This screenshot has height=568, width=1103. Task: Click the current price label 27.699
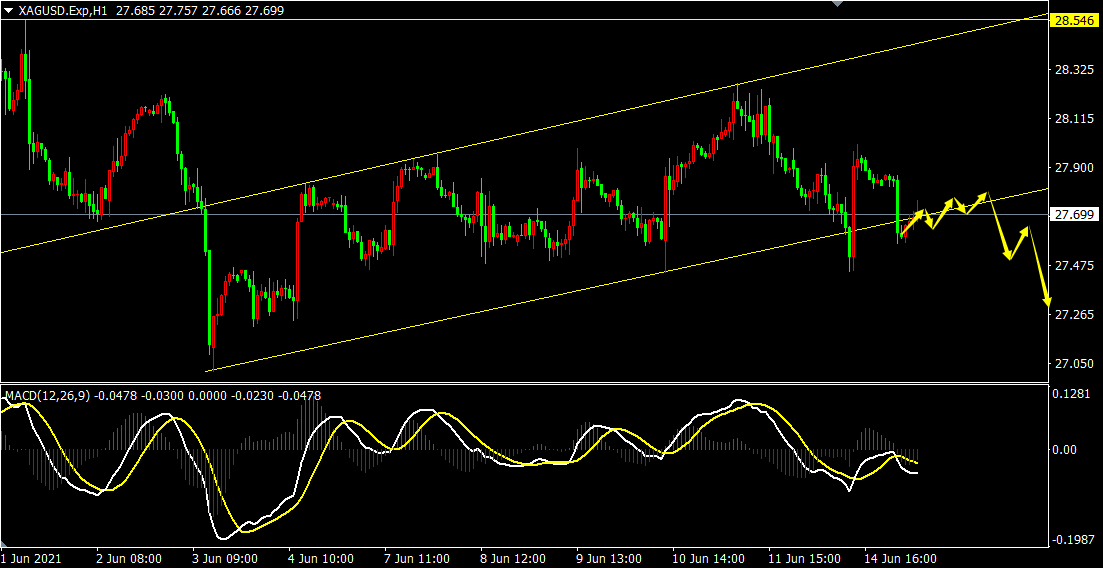[1072, 215]
